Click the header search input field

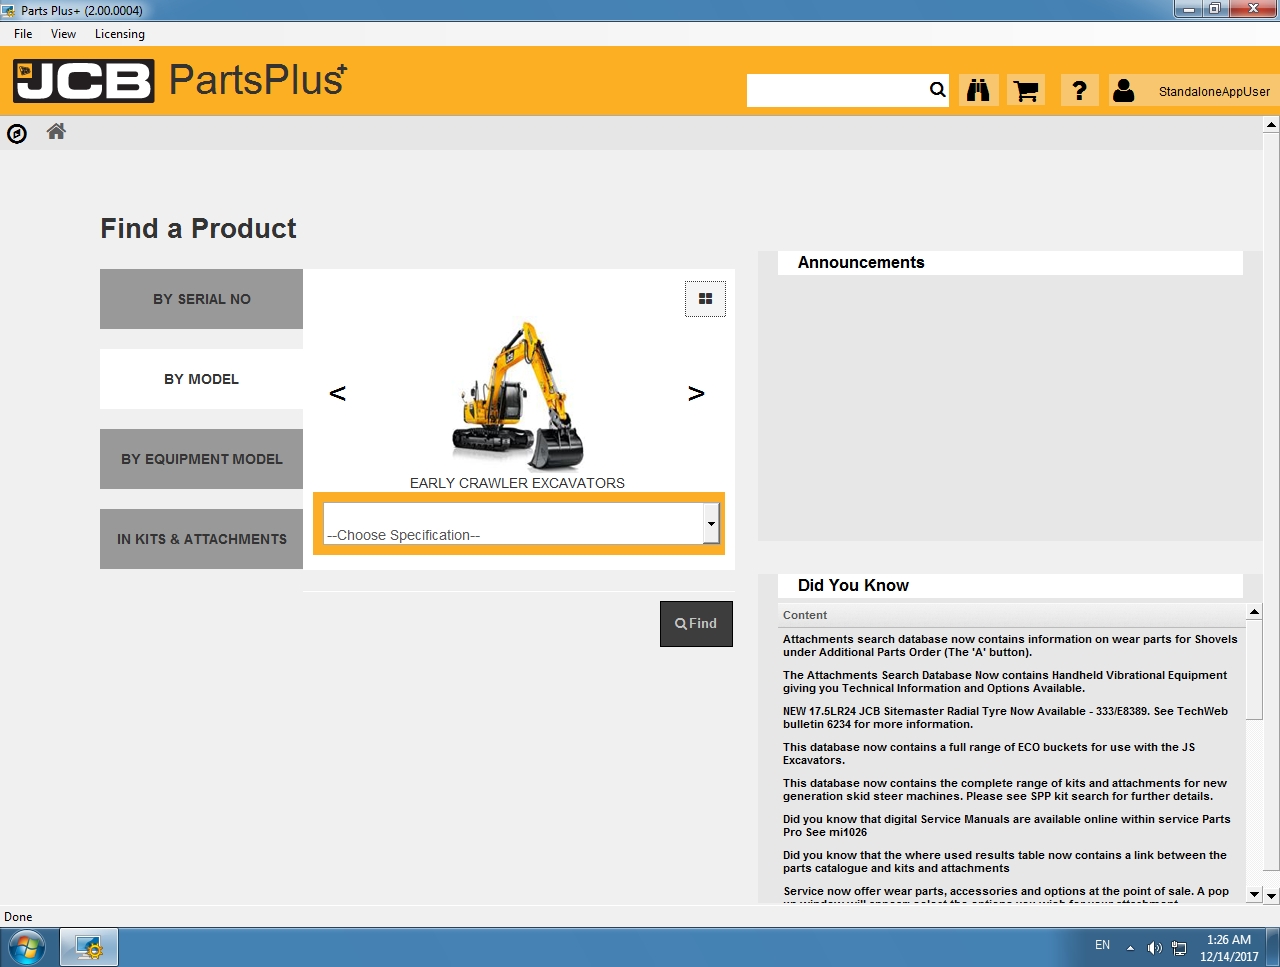837,90
